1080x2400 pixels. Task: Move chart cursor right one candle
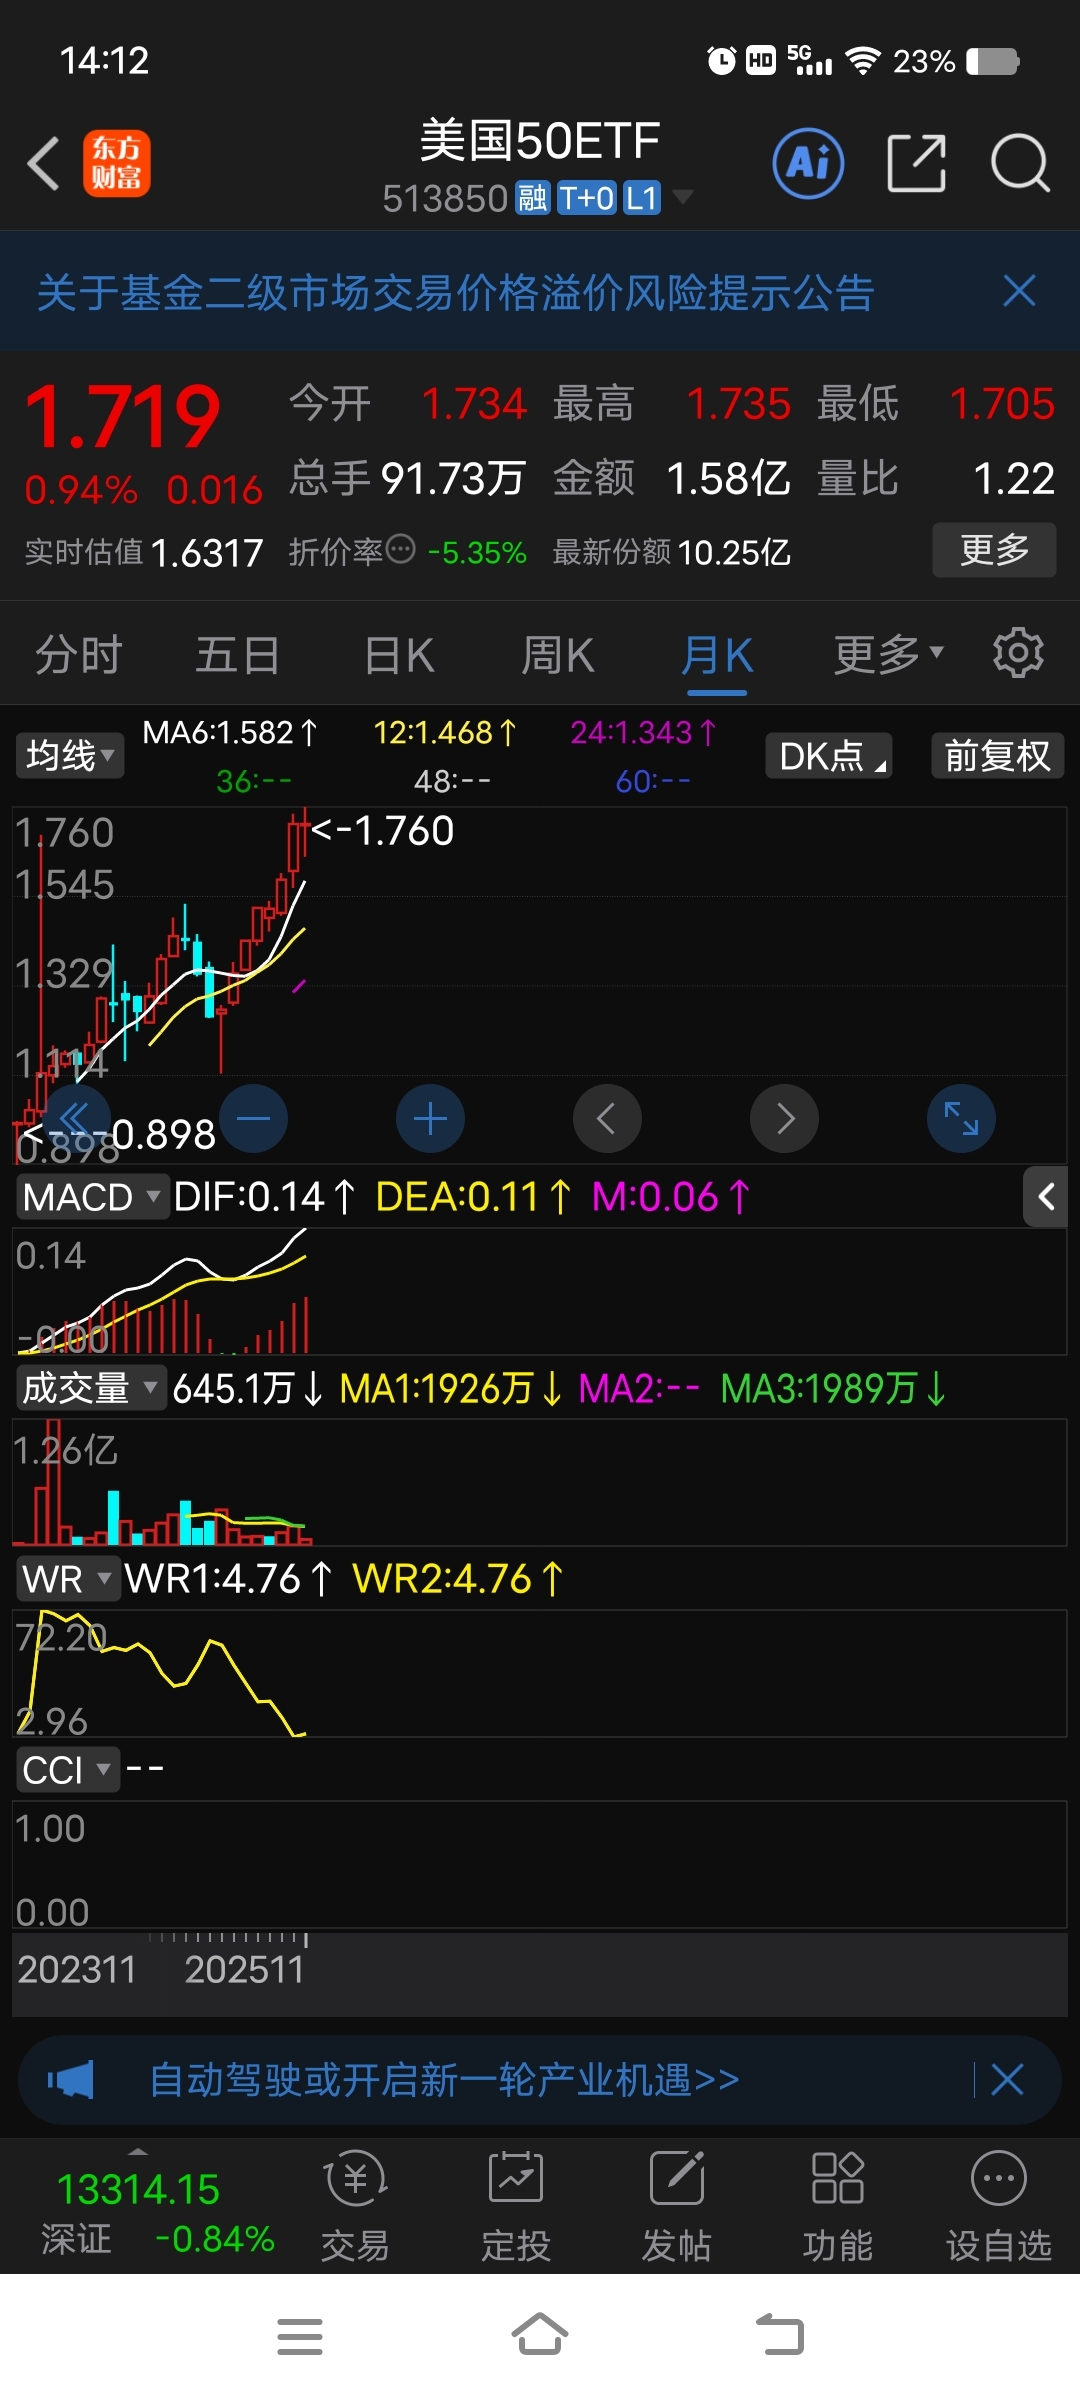[784, 1118]
